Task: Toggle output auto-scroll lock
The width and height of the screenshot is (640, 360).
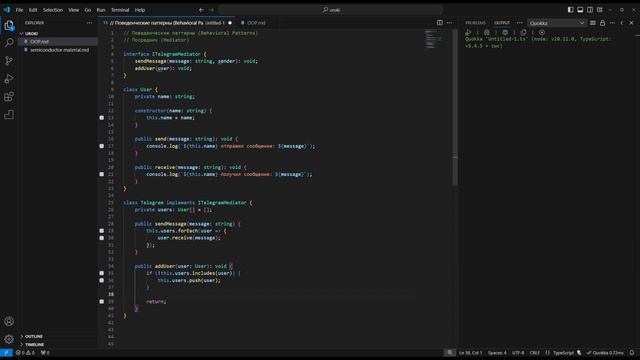Action: 602,23
